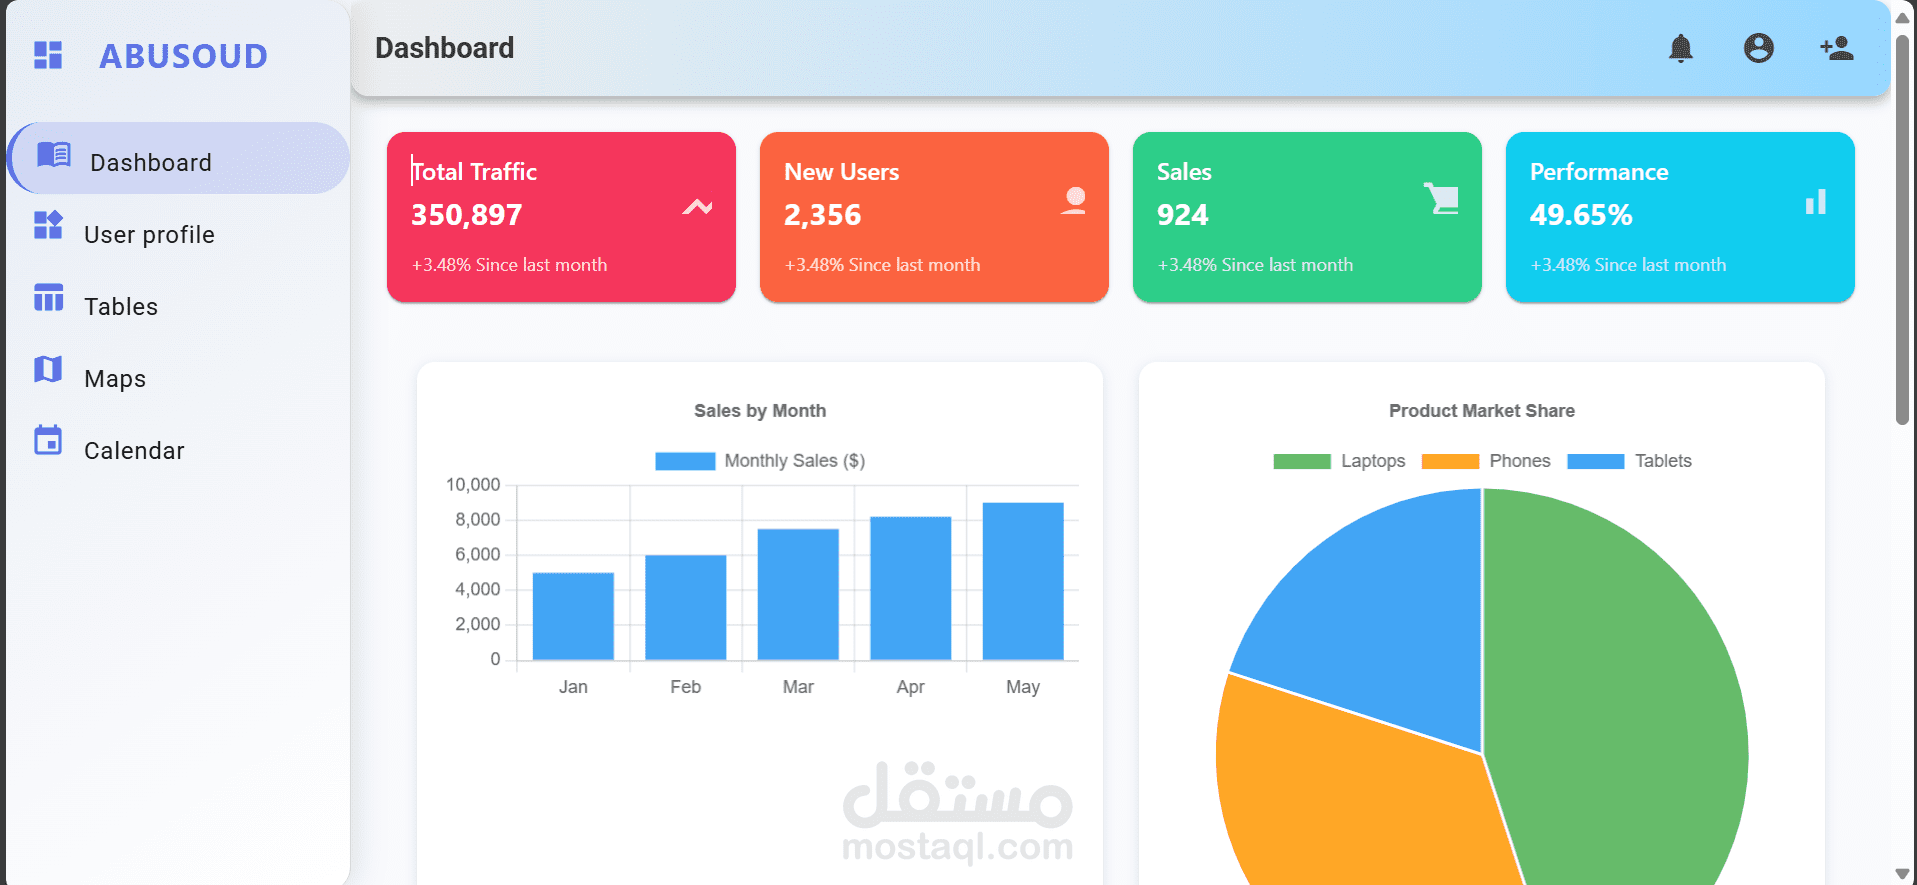Click the Calendar icon in sidebar

pyautogui.click(x=48, y=440)
